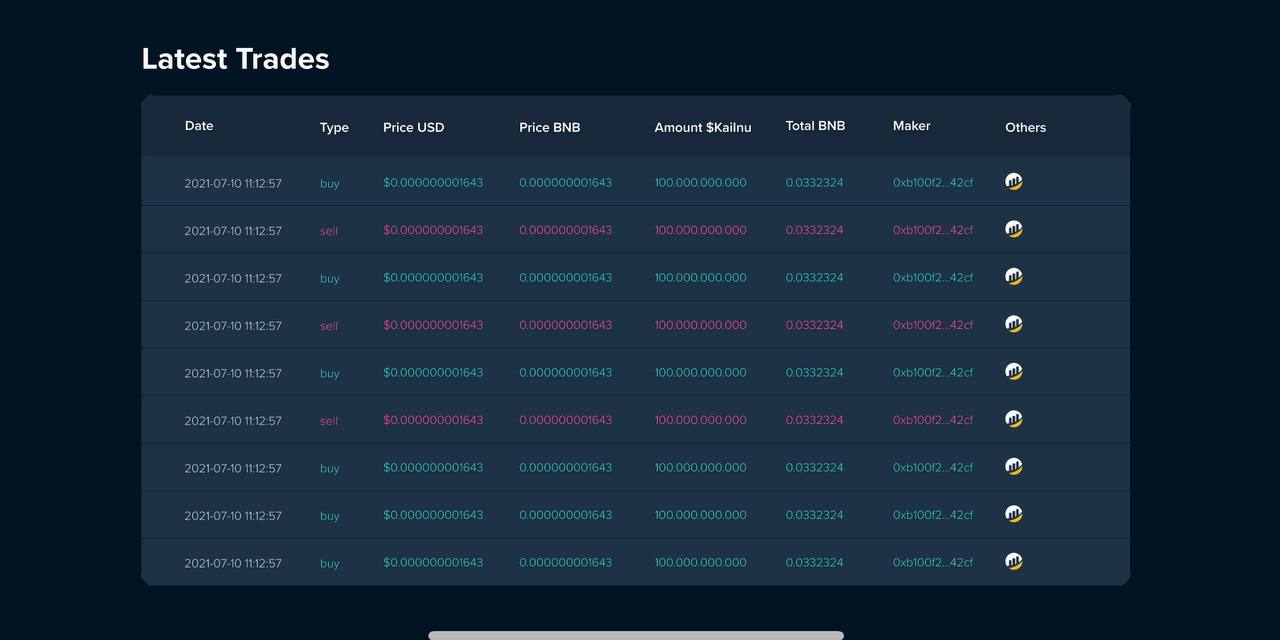Open maker address in last trade row
This screenshot has height=640, width=1280.
pyautogui.click(x=932, y=563)
